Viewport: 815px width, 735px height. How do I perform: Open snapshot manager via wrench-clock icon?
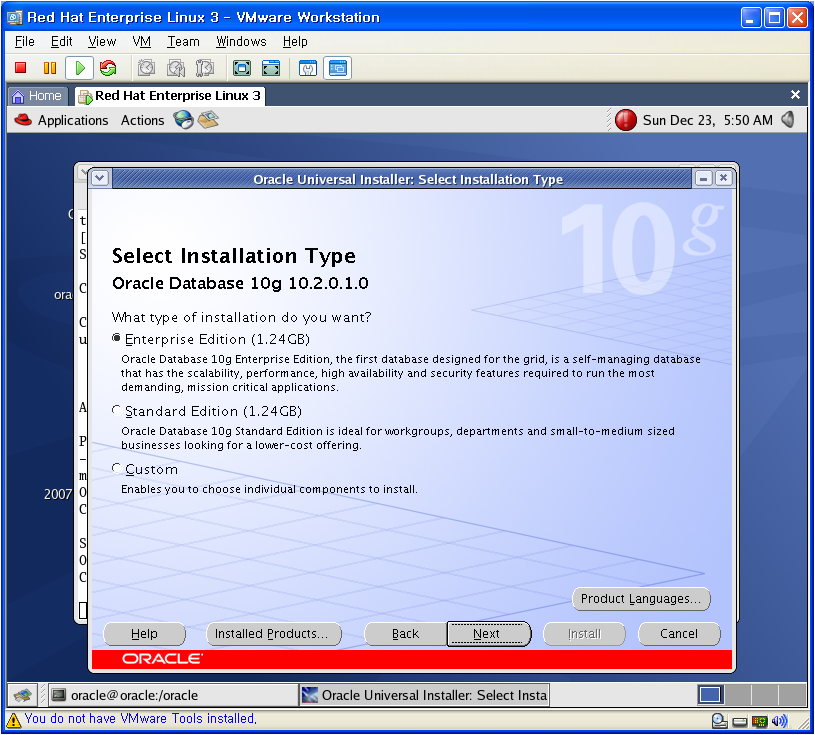pyautogui.click(x=204, y=68)
